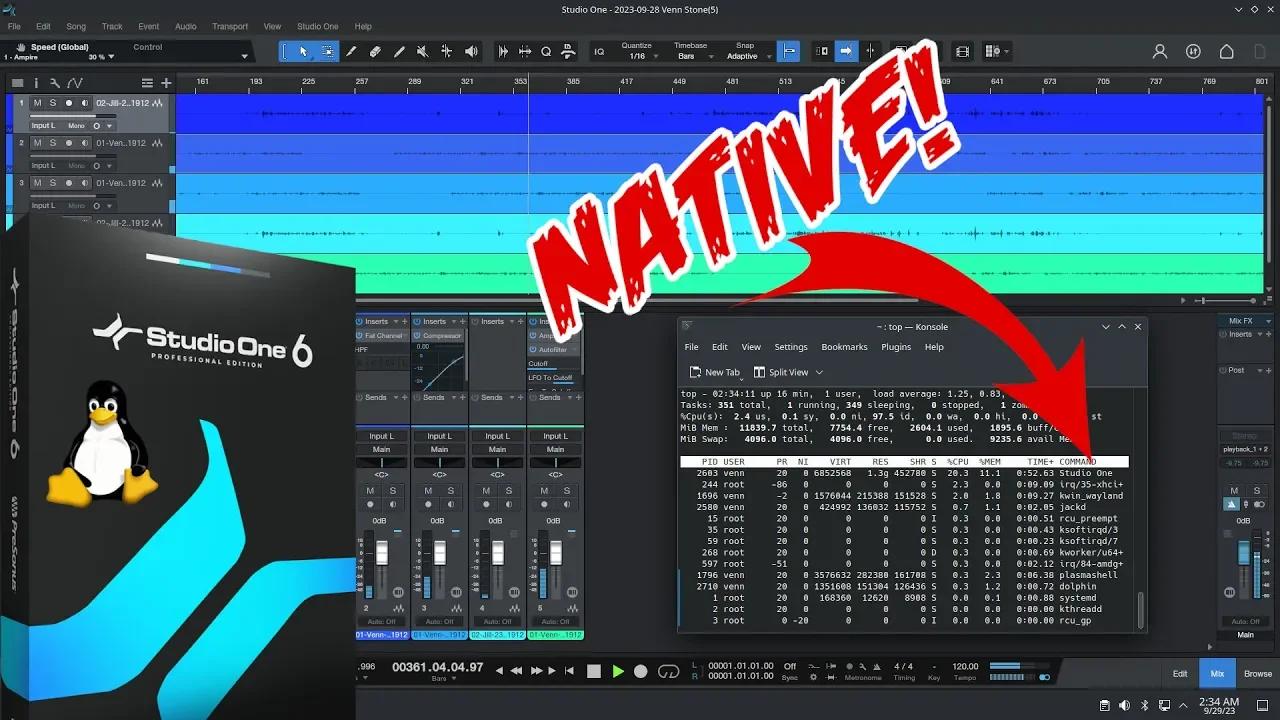This screenshot has width=1280, height=720.
Task: Open the Browse panel button
Action: 1258,674
